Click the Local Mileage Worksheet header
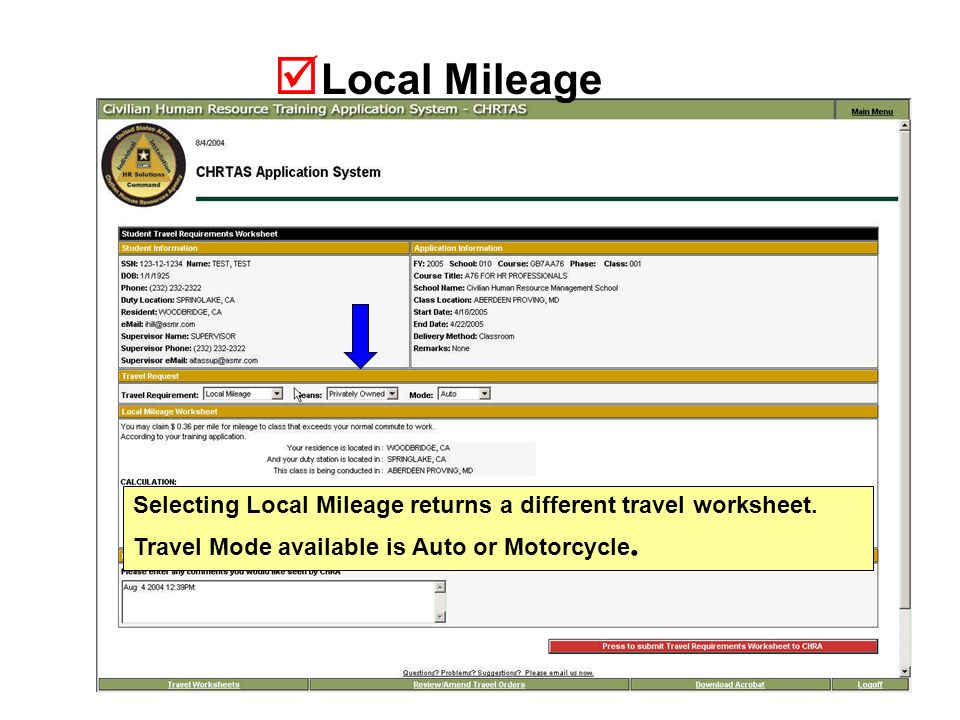The height and width of the screenshot is (720, 960). pos(498,411)
